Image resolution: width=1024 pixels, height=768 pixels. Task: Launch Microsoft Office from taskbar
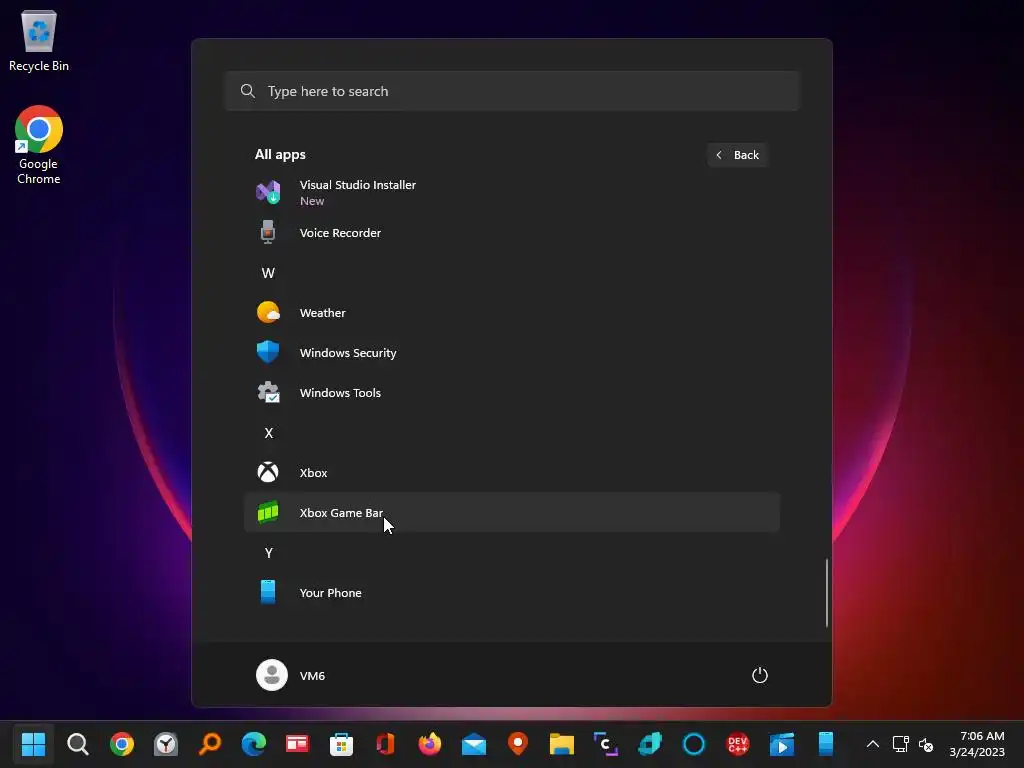385,744
